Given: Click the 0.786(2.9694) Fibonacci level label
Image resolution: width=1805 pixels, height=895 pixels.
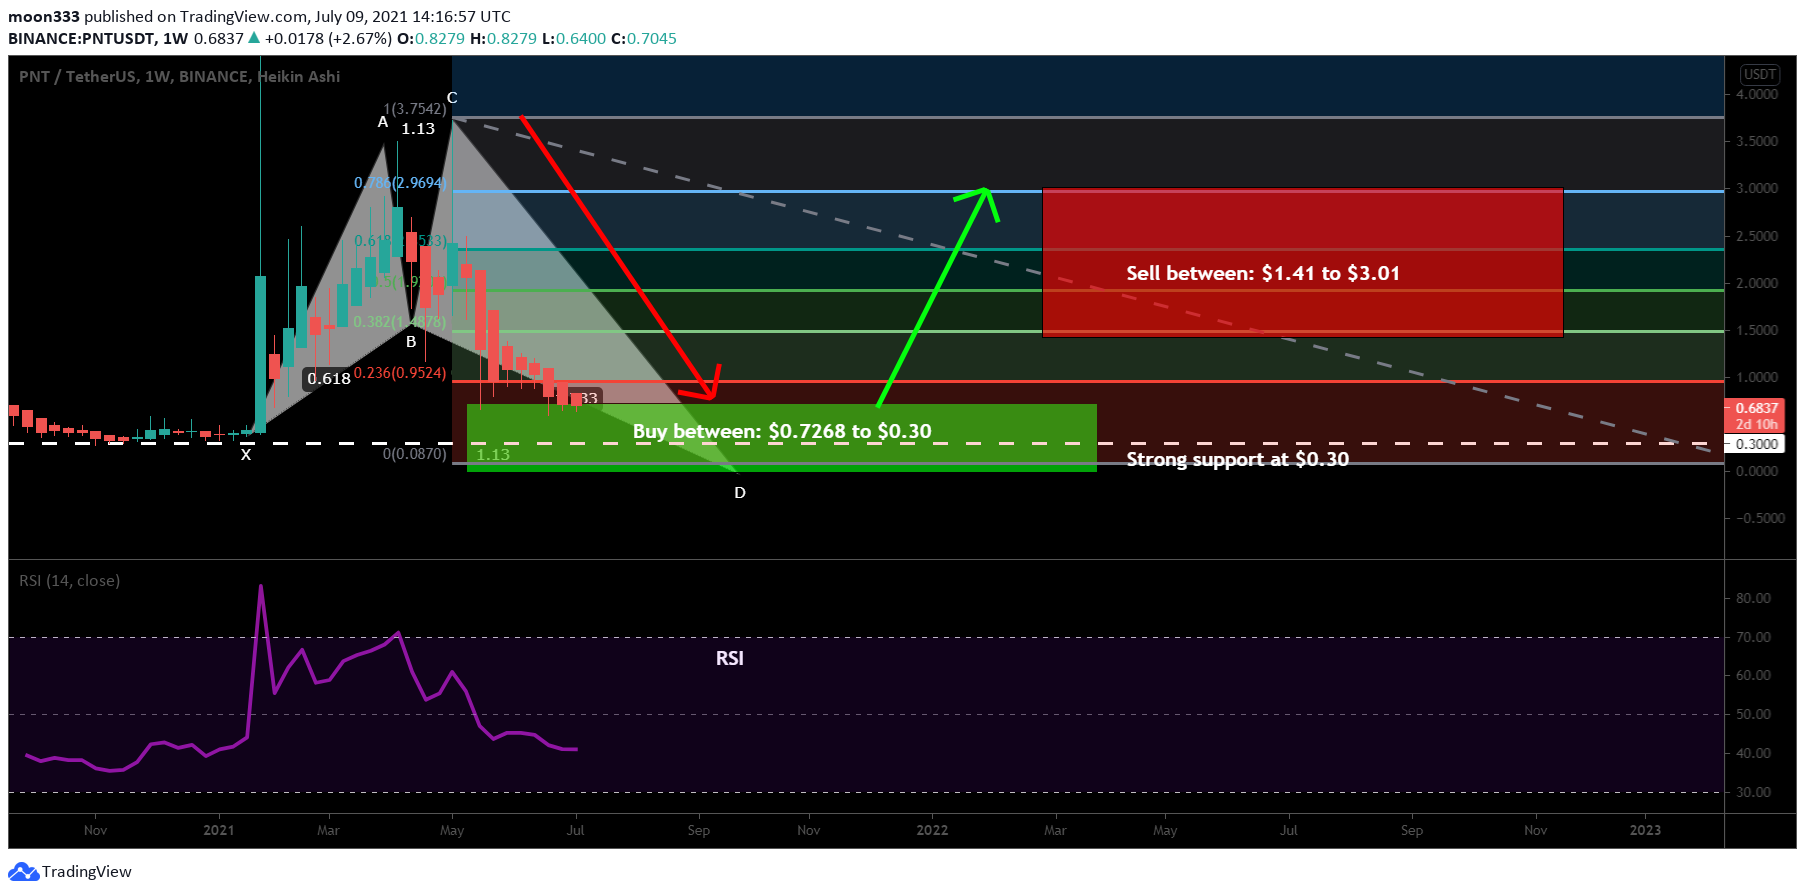Looking at the screenshot, I should click(x=400, y=183).
